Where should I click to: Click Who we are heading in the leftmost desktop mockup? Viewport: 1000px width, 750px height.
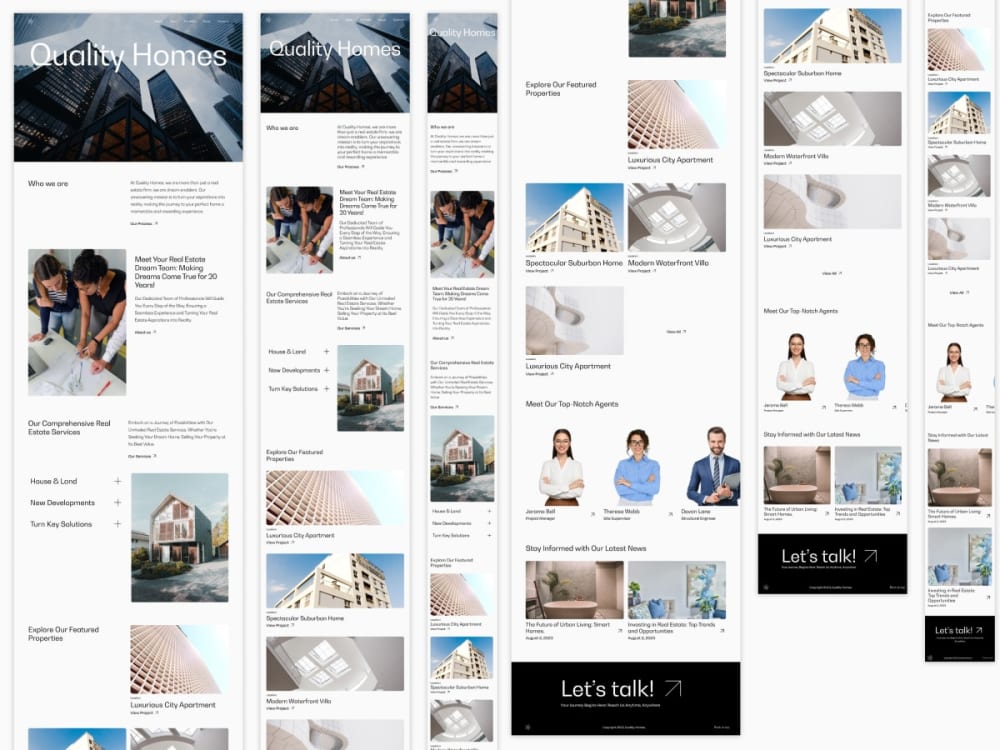point(48,184)
